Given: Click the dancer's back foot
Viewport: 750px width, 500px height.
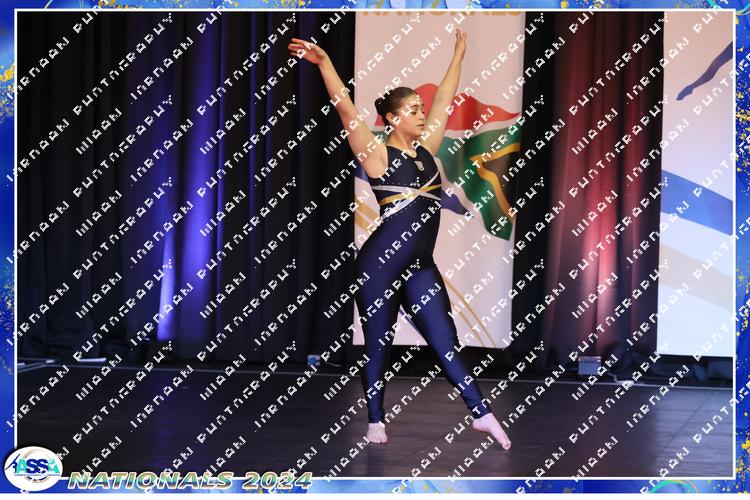Looking at the screenshot, I should pyautogui.click(x=376, y=432).
